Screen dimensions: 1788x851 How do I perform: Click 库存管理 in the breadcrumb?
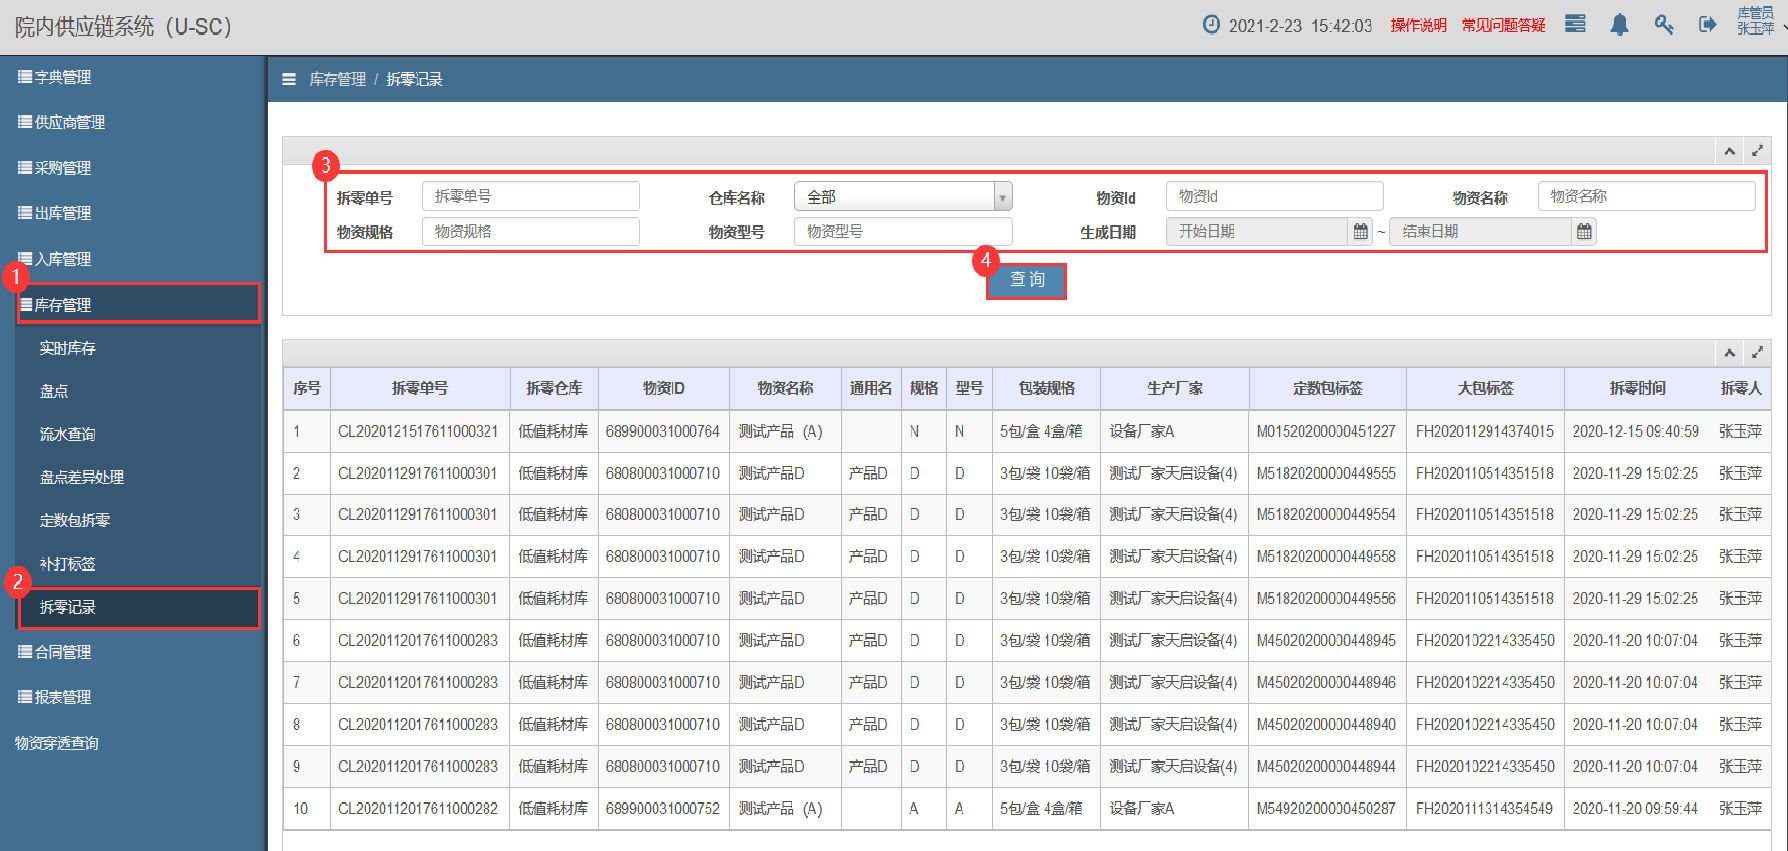(338, 79)
